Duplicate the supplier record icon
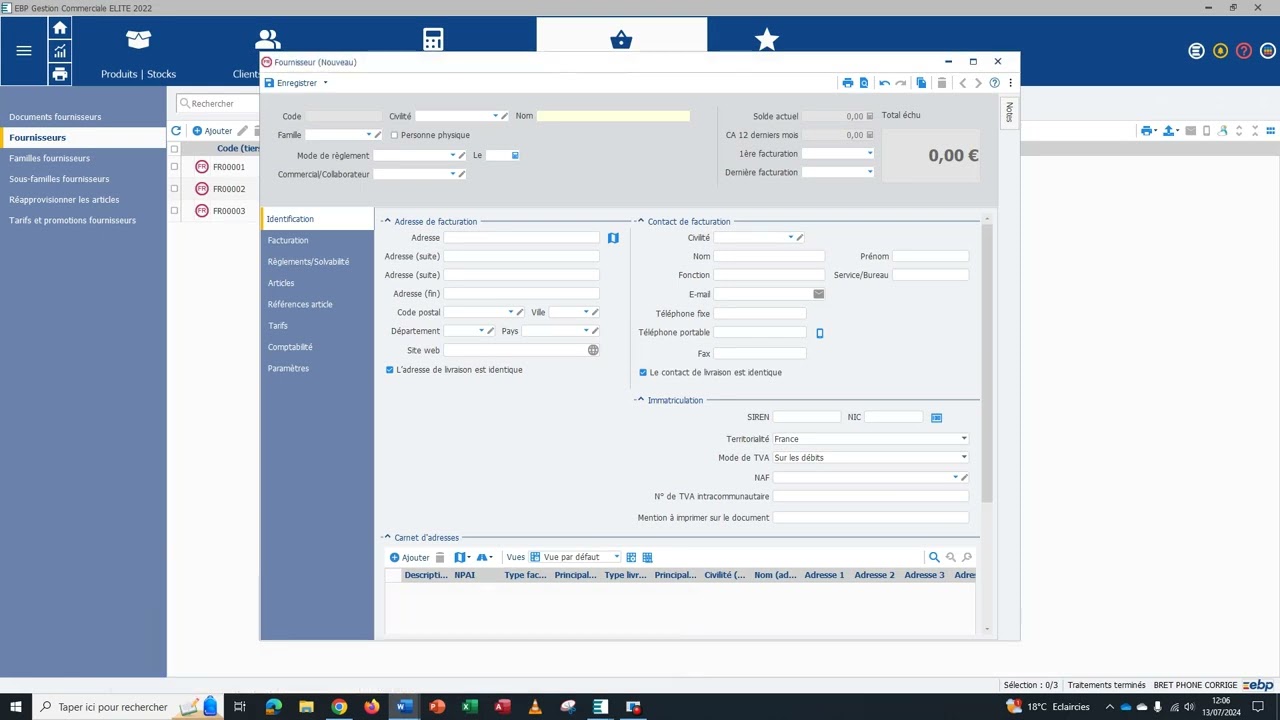Screen dimensions: 1280x720 921,83
